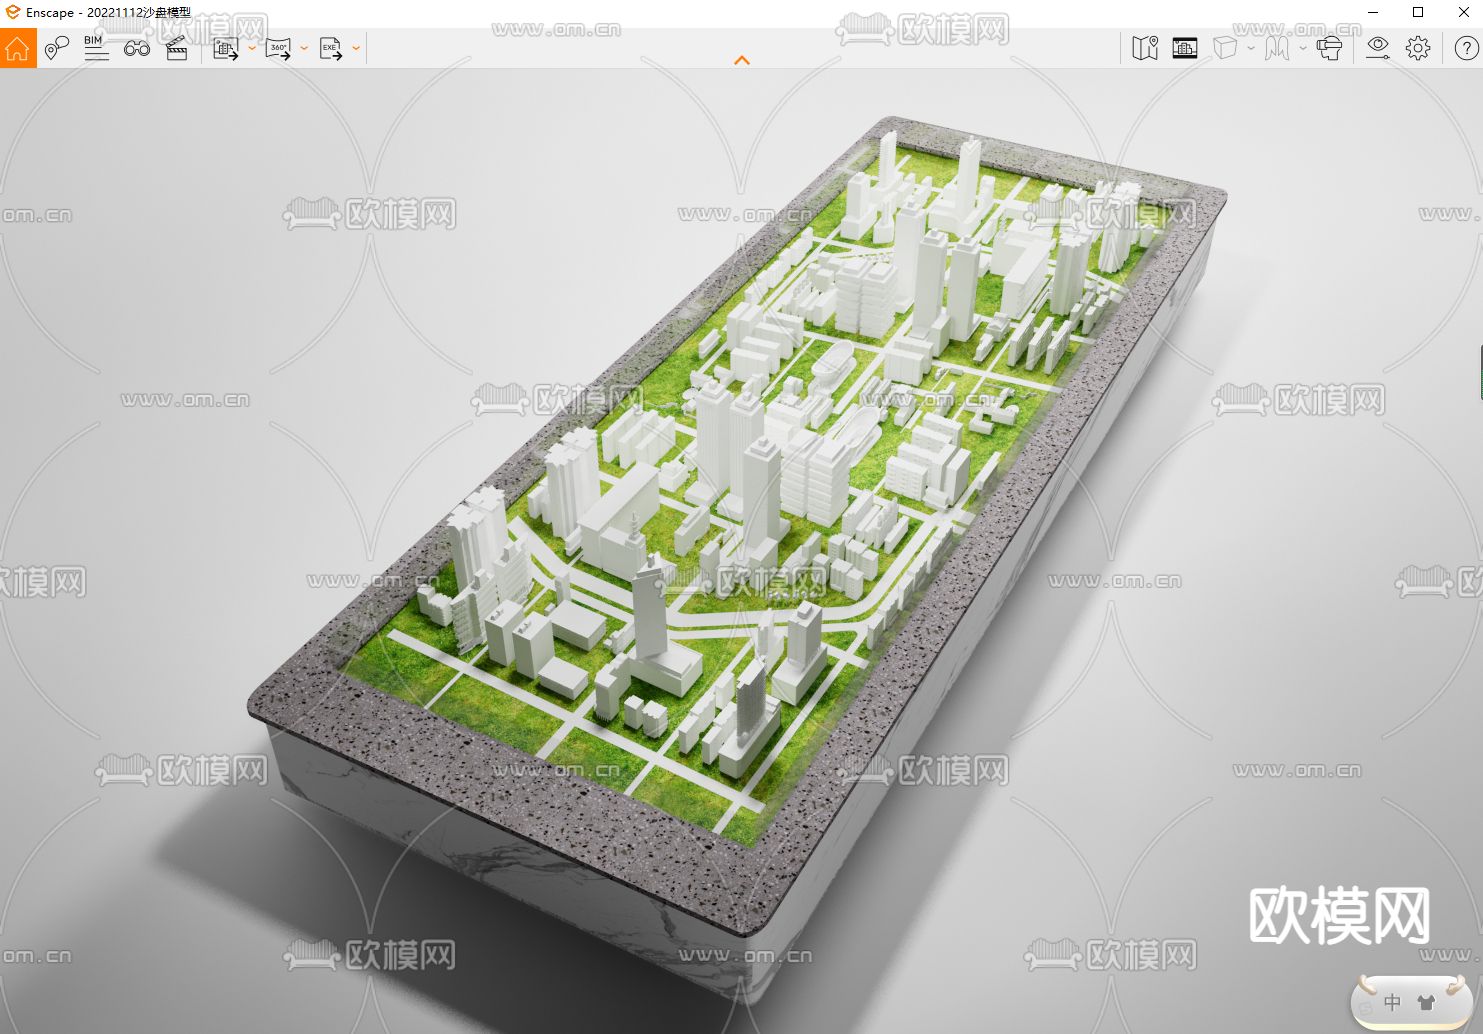Screen dimensions: 1483x1034
Task: Open the Visual Settings panel
Action: click(x=1378, y=47)
